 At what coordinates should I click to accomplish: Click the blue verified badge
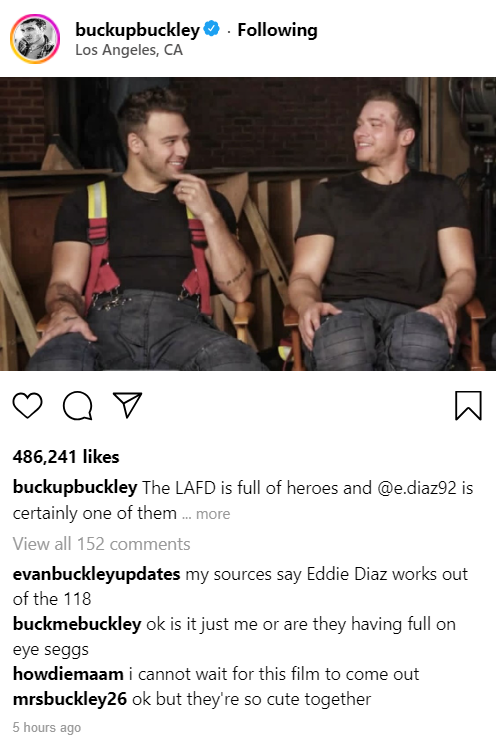[211, 29]
